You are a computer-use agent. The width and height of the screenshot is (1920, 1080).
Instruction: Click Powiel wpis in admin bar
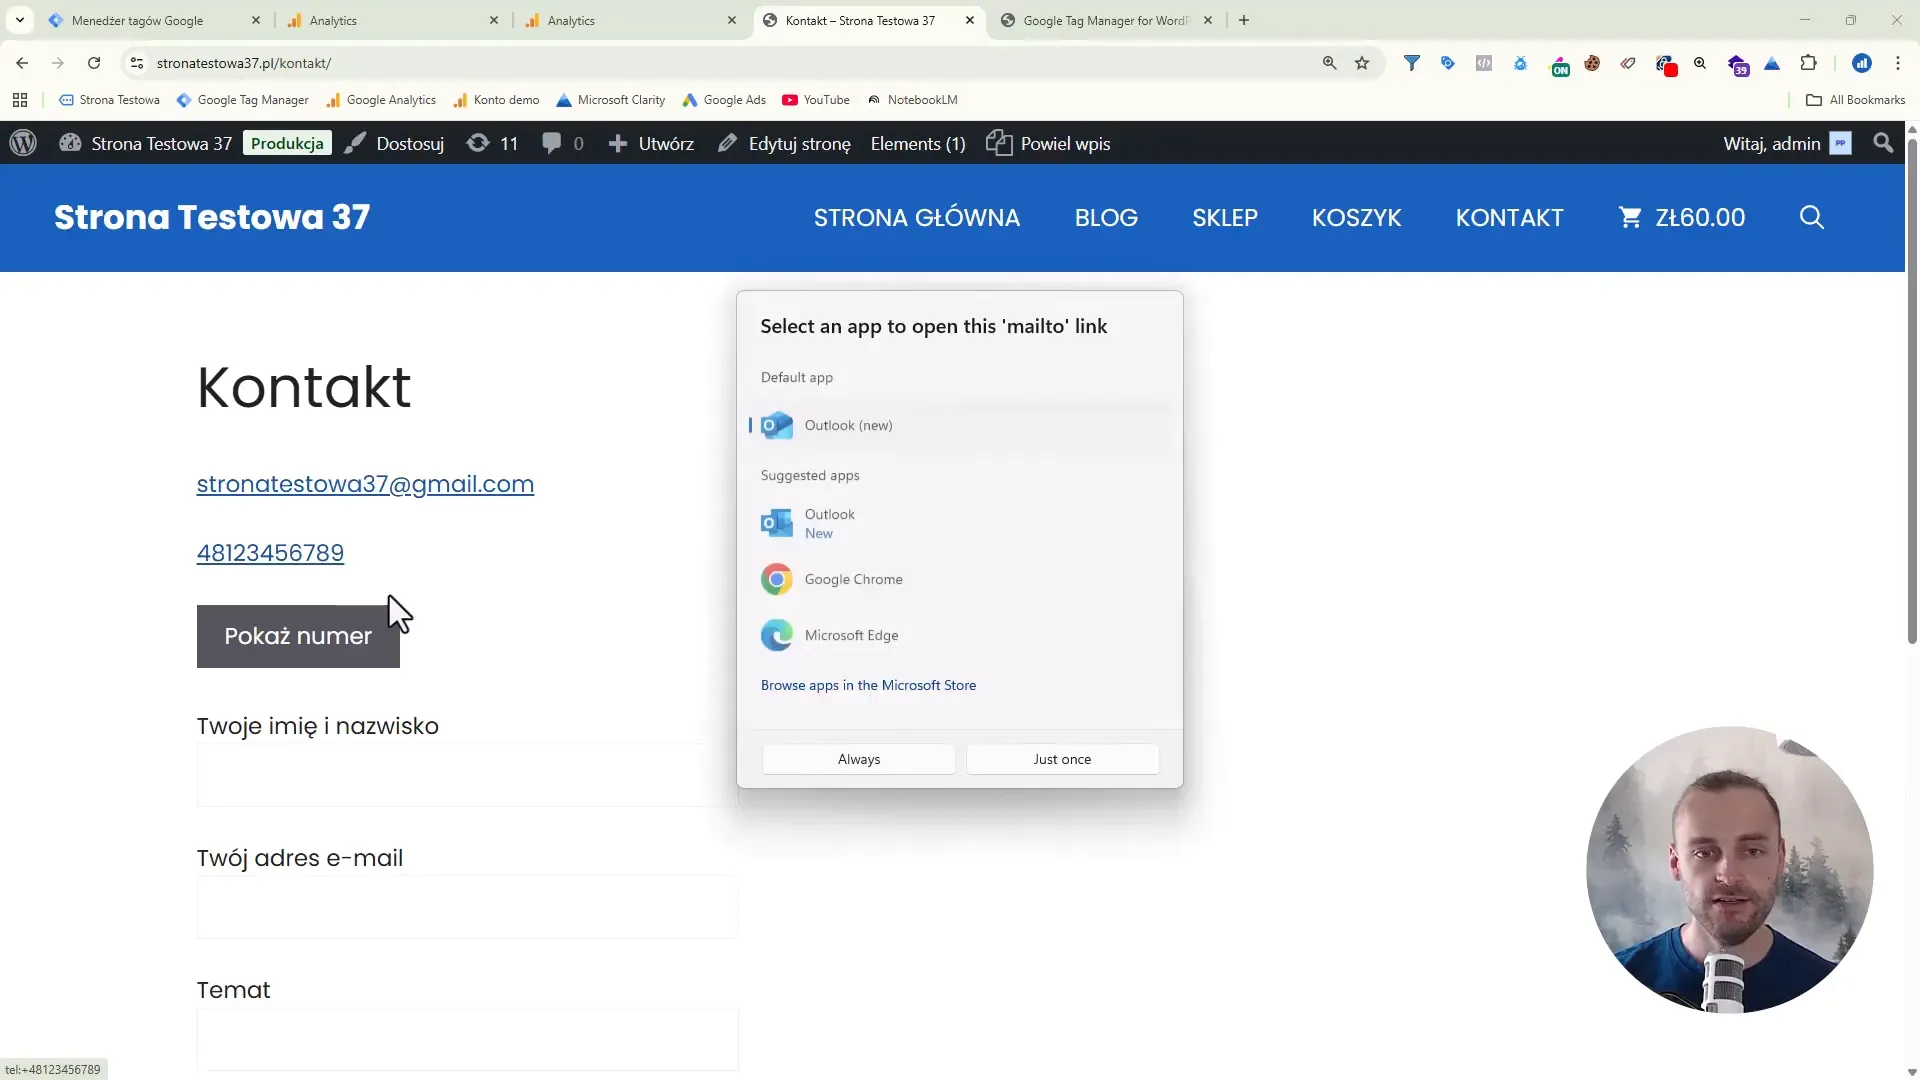pos(1048,143)
